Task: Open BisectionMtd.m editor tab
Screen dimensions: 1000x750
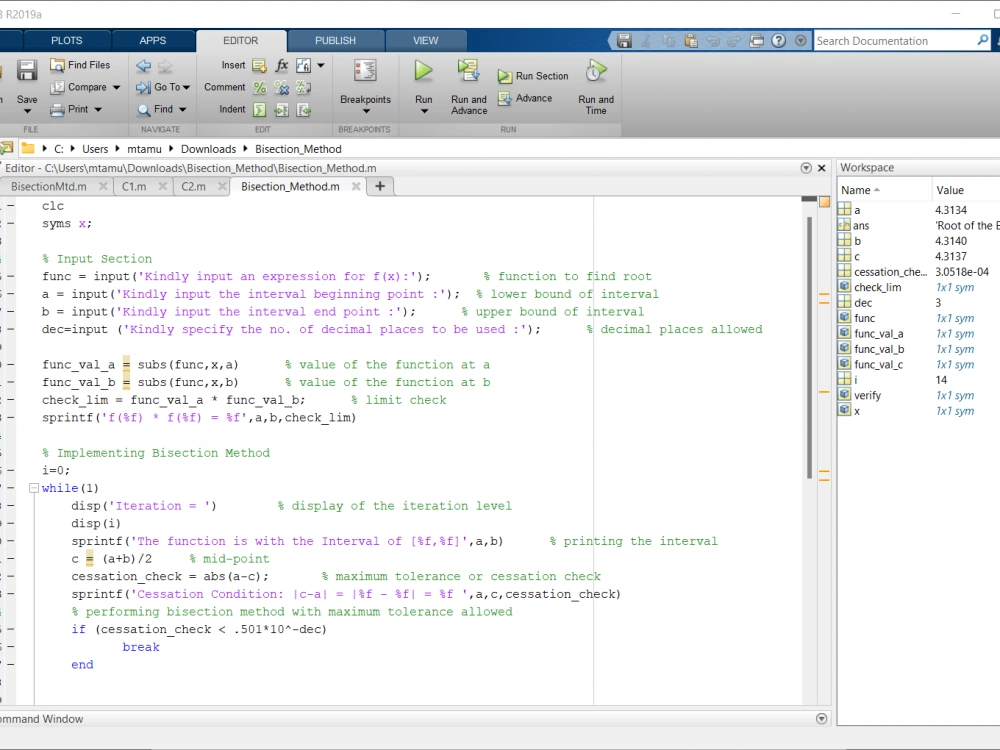Action: pyautogui.click(x=49, y=187)
